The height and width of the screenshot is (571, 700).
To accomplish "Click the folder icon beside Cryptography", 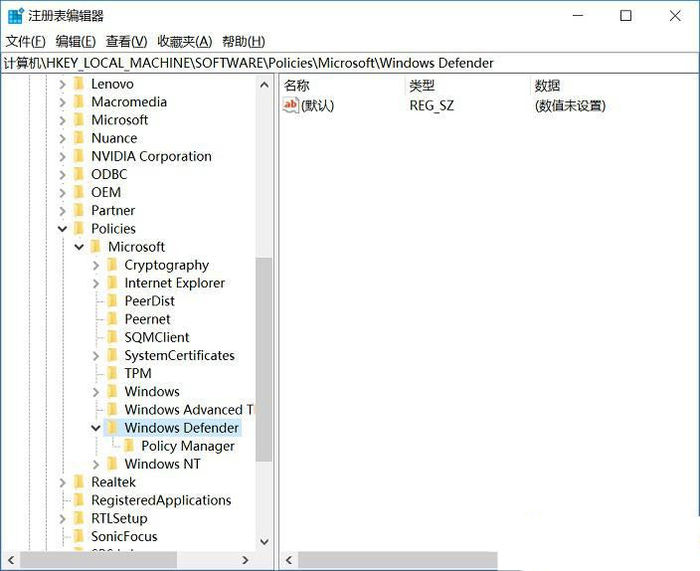I will click(112, 265).
